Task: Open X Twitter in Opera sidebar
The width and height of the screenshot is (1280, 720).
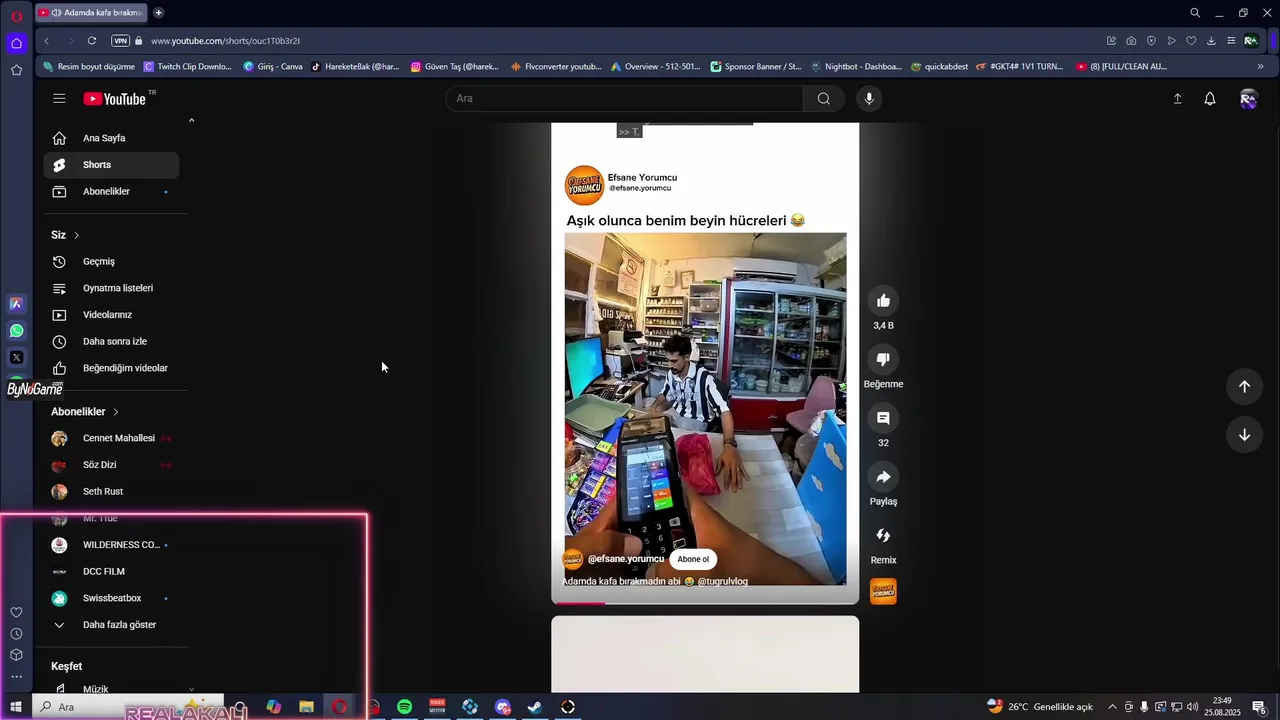Action: (16, 357)
